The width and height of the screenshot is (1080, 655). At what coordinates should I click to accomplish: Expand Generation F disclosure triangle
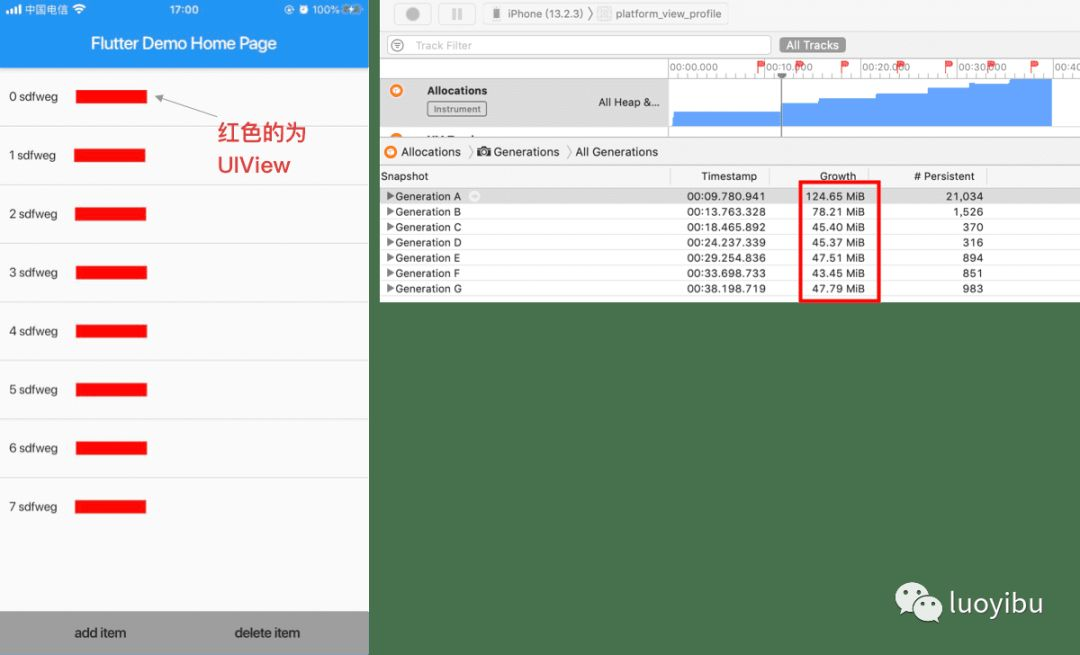coord(391,273)
